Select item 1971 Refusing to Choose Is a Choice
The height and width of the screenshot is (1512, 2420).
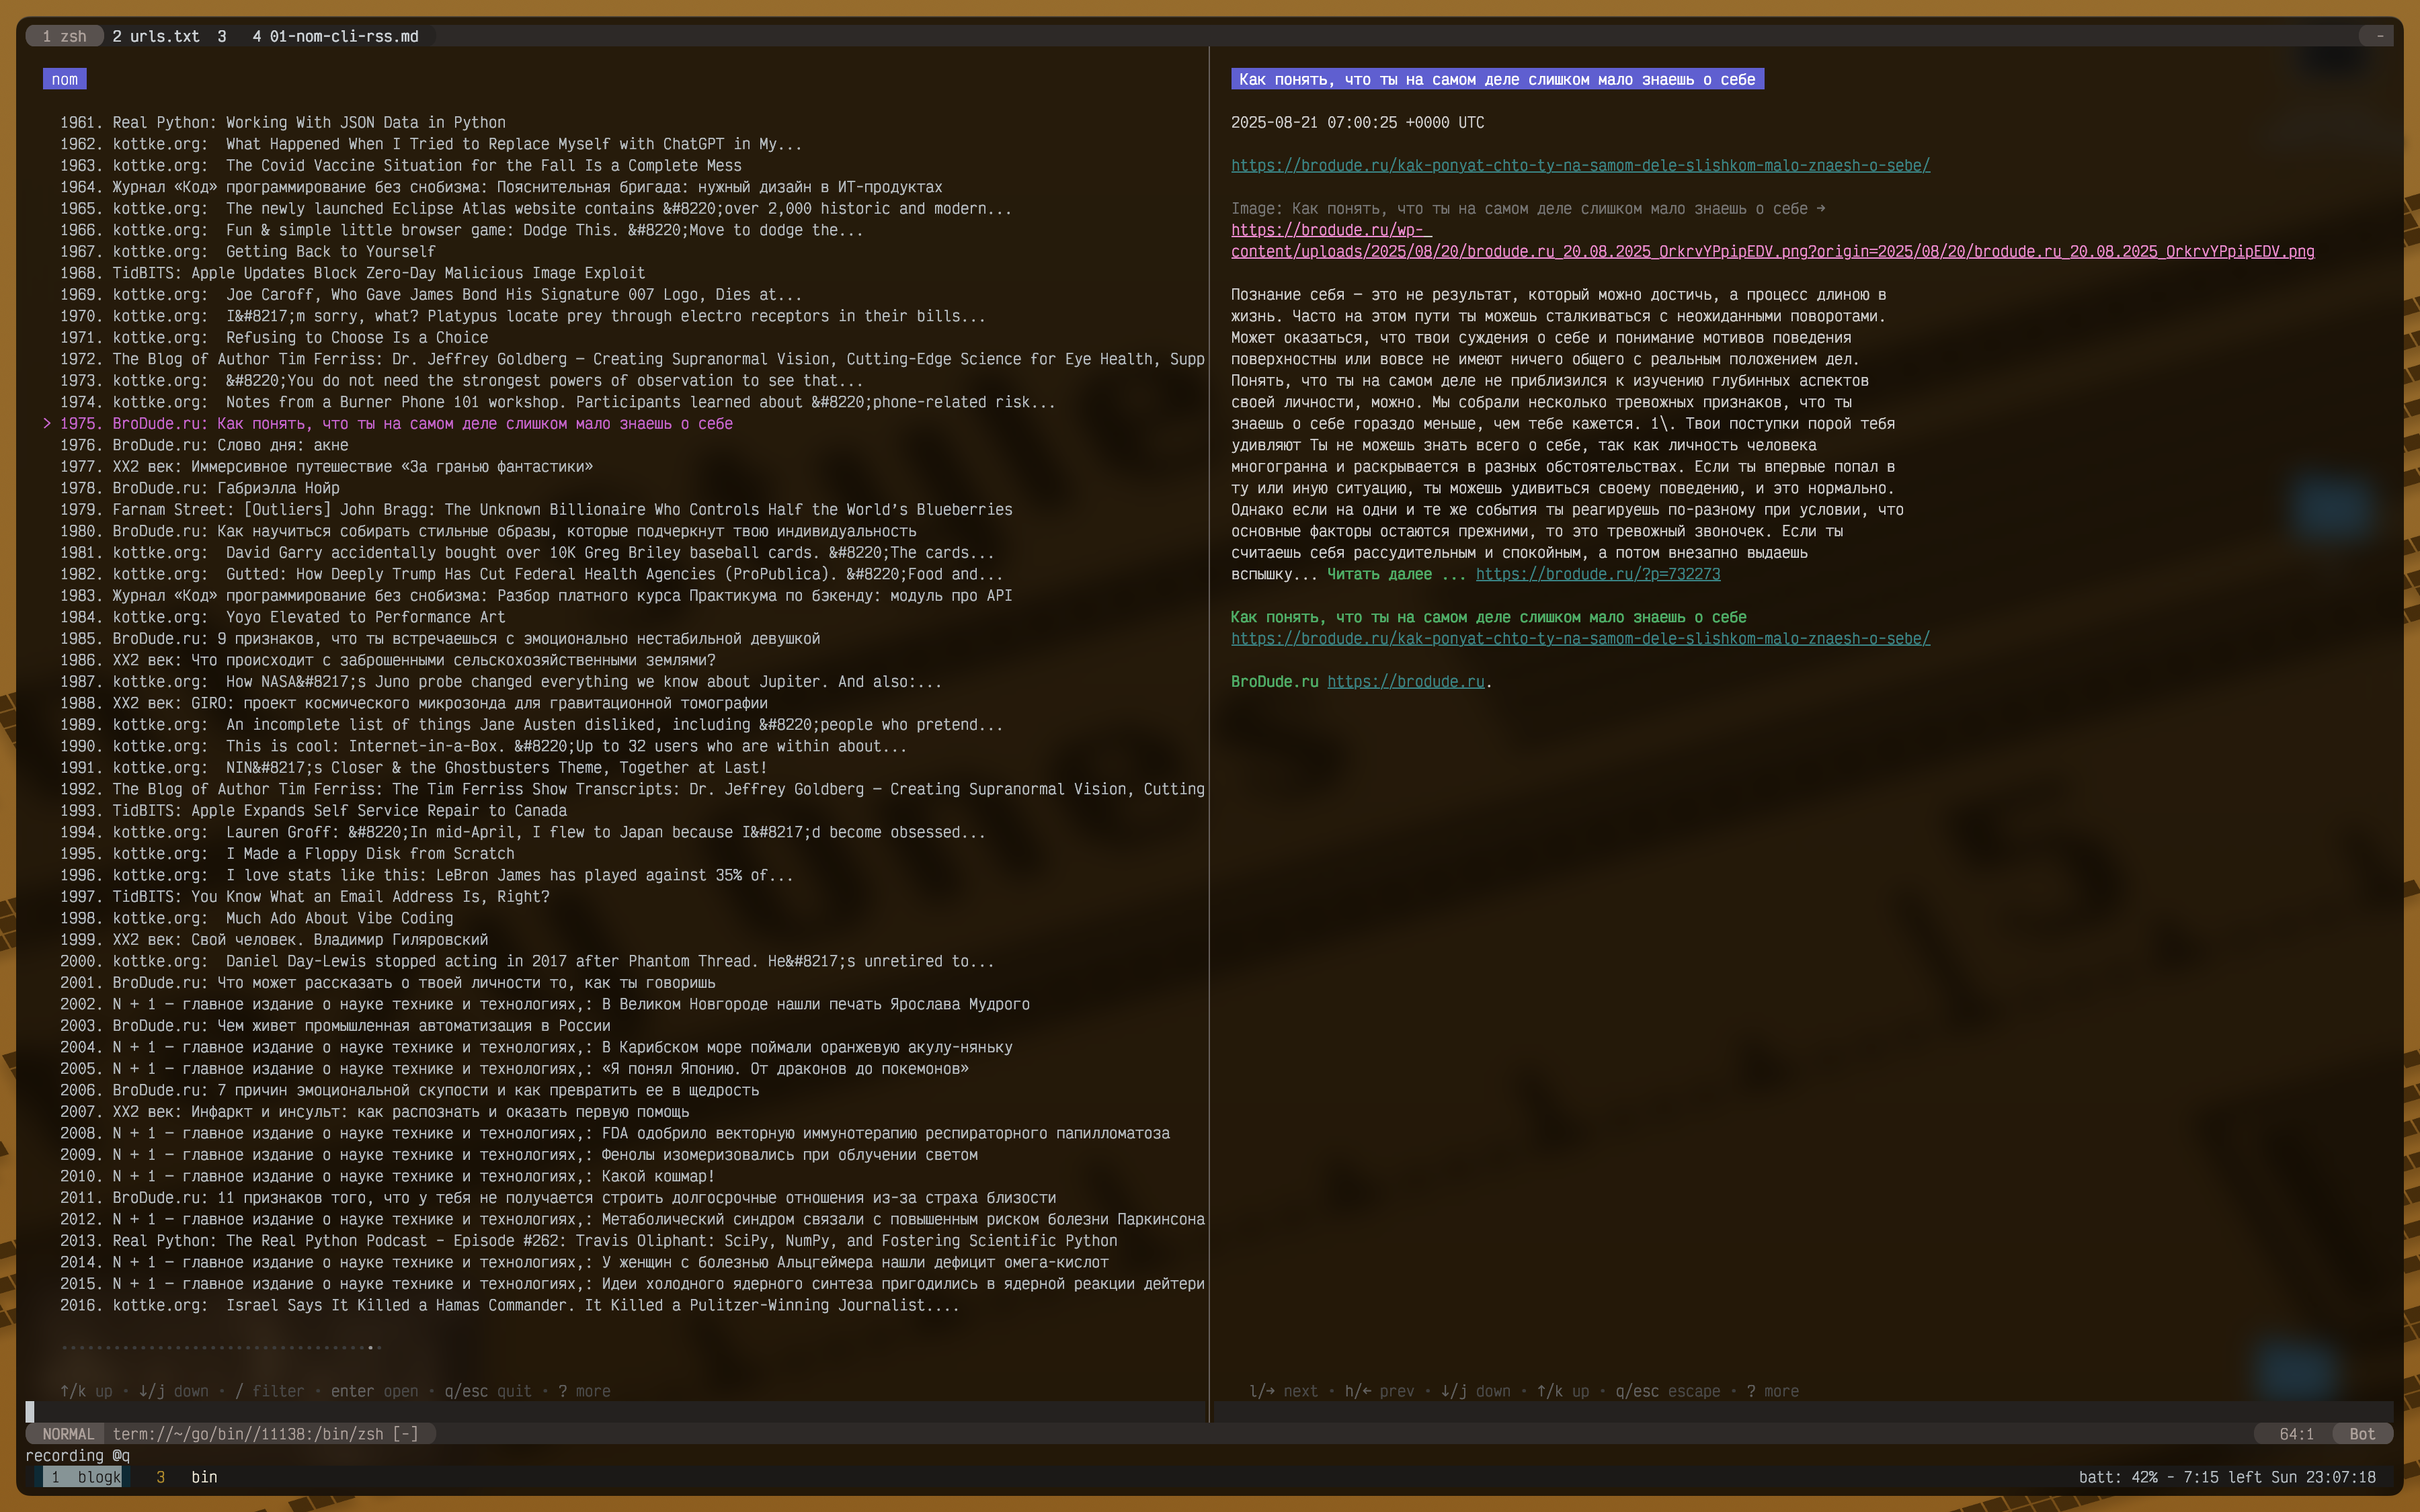point(274,338)
